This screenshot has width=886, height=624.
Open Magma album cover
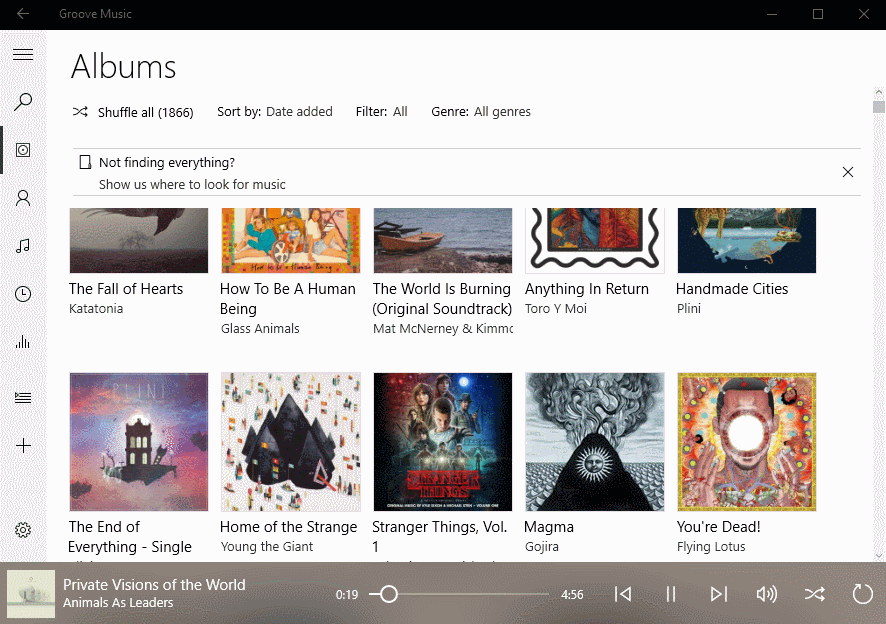pyautogui.click(x=594, y=442)
